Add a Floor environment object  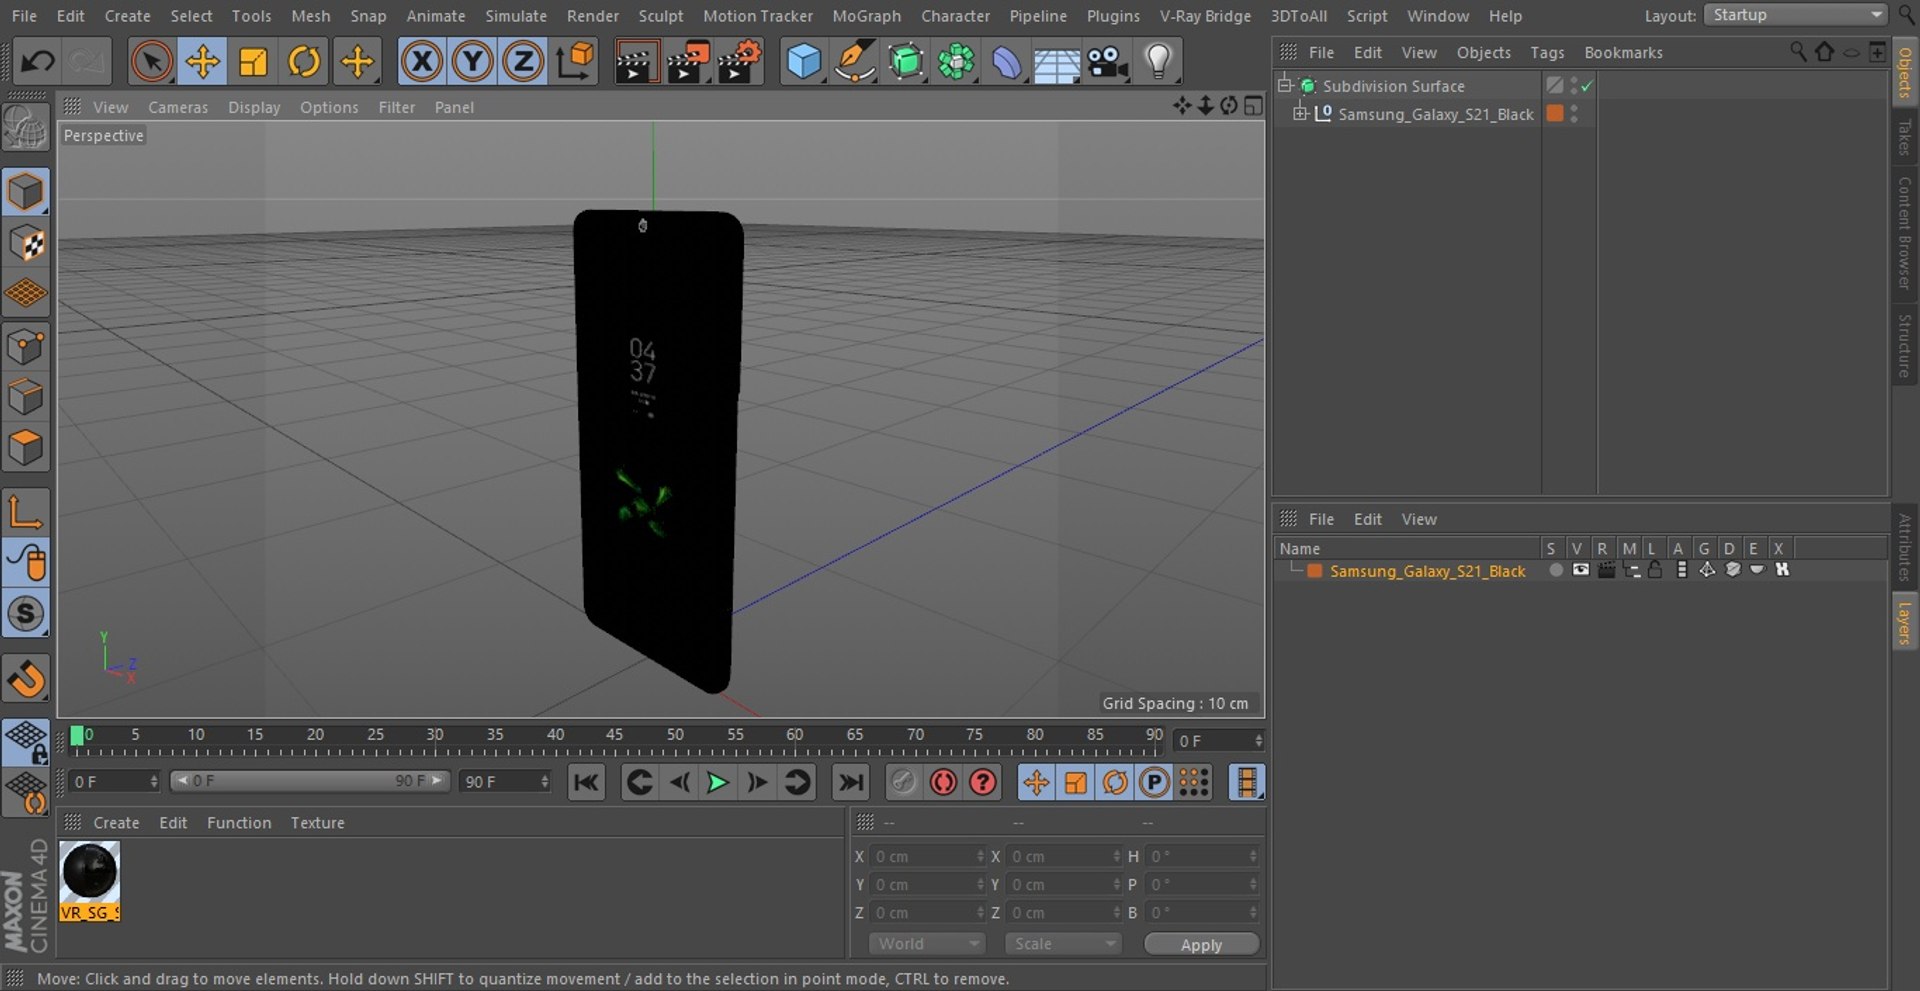click(x=1057, y=62)
